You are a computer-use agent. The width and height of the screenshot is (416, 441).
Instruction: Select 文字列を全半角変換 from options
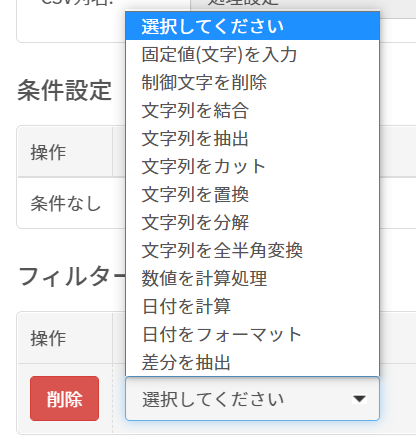pyautogui.click(x=252, y=250)
